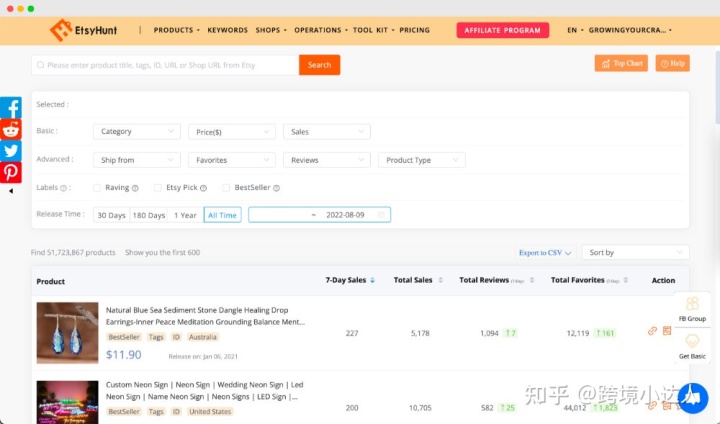Open the Price($) dropdown
Viewport: 720px width, 424px height.
232,132
